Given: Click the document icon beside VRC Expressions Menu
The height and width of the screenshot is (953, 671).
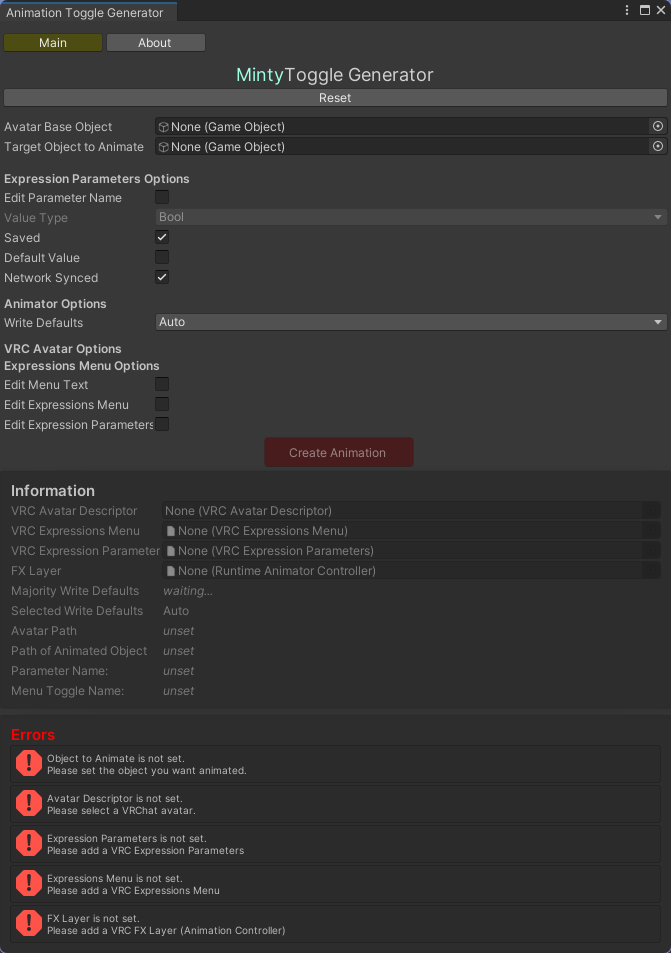Looking at the screenshot, I should pyautogui.click(x=171, y=530).
